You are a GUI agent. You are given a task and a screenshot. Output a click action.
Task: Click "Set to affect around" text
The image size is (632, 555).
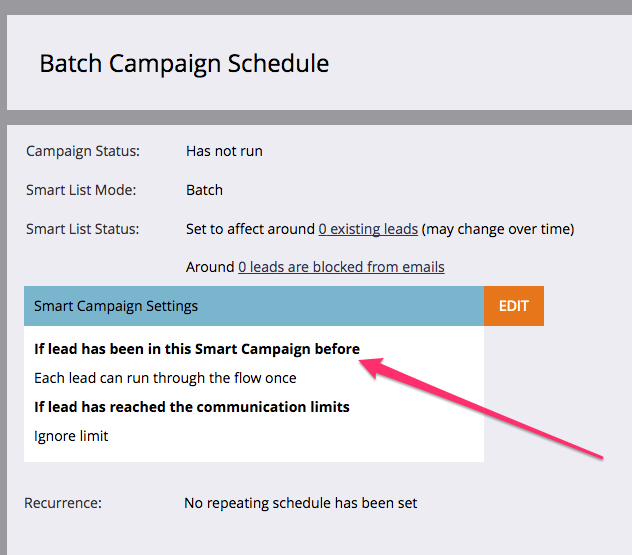click(250, 229)
